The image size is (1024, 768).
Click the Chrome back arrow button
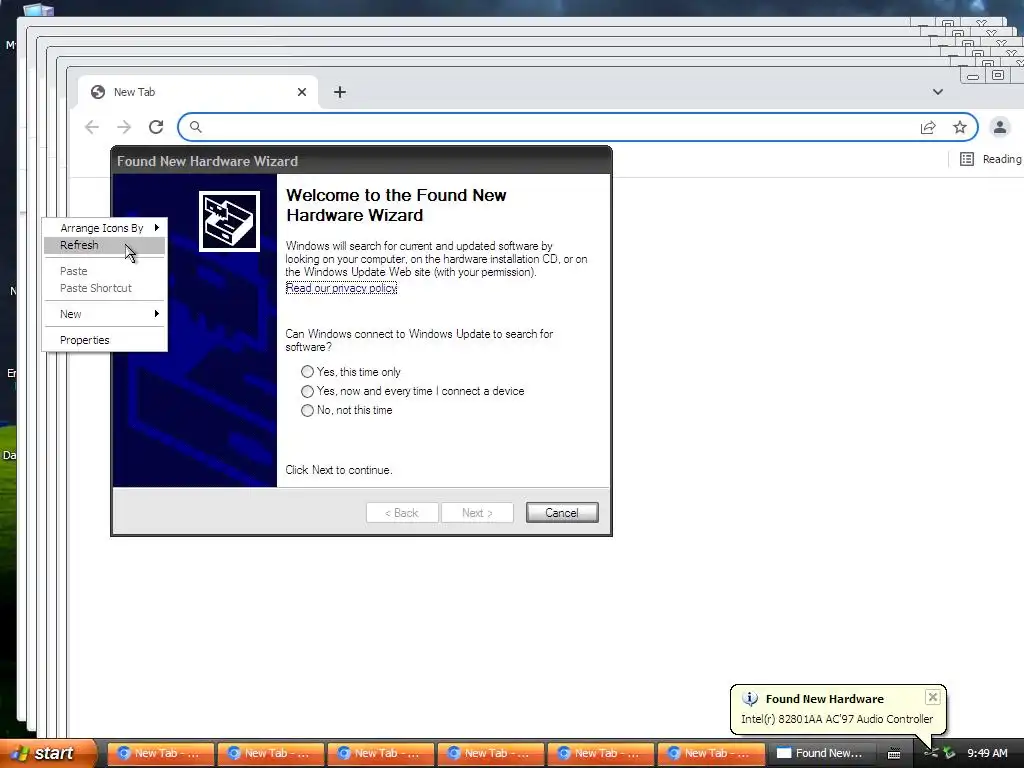[x=92, y=127]
